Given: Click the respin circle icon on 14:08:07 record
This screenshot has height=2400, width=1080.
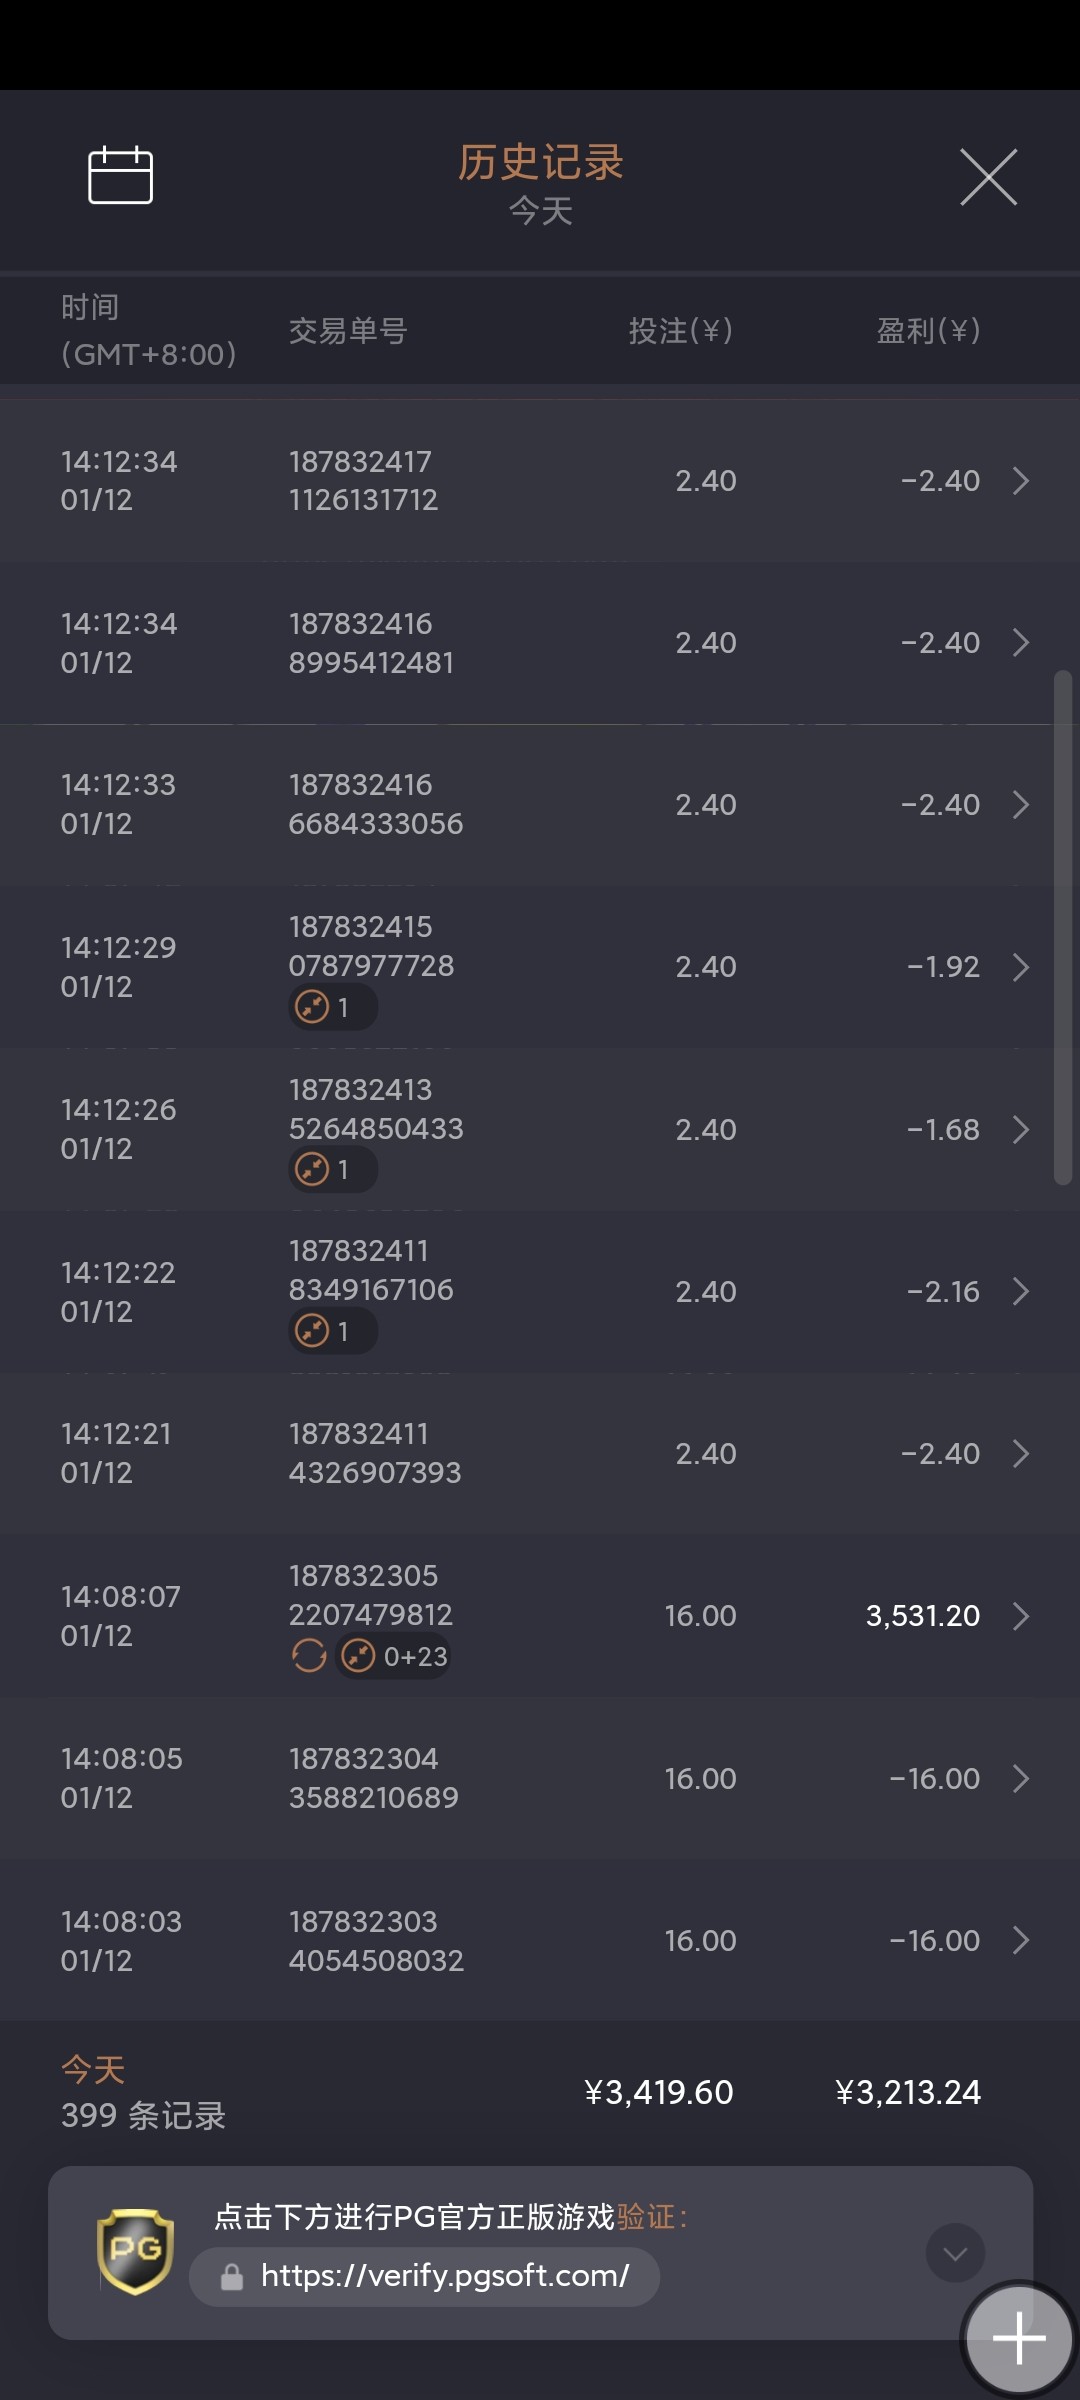Looking at the screenshot, I should 309,1656.
